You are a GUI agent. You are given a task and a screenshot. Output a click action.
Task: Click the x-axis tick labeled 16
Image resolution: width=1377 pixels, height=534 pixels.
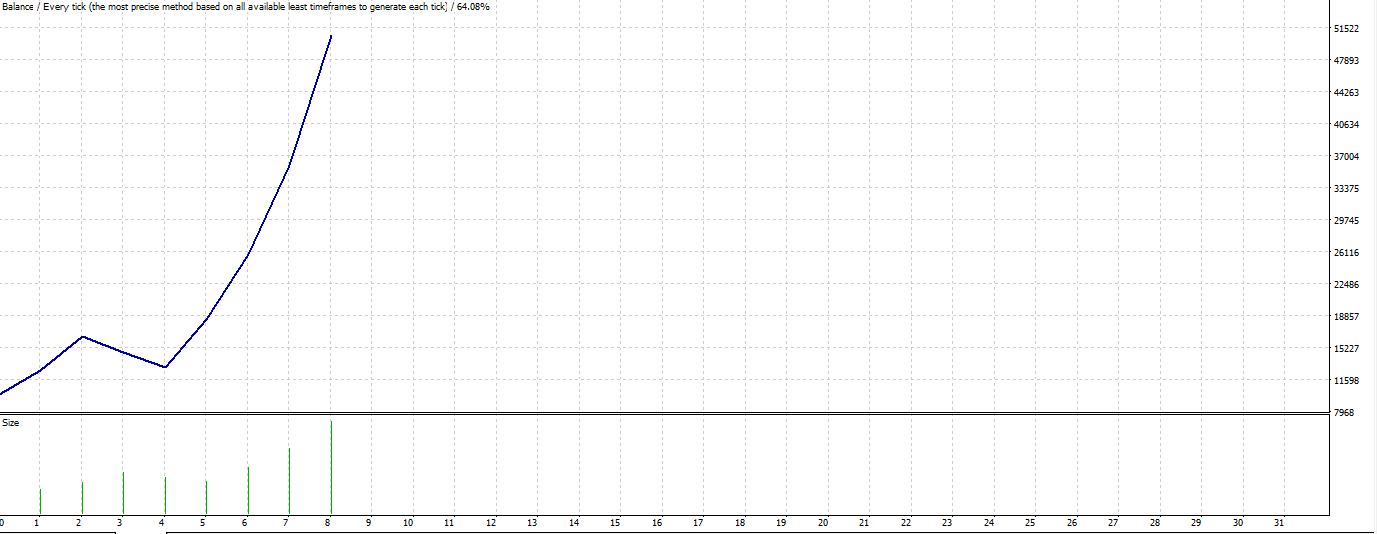point(657,523)
